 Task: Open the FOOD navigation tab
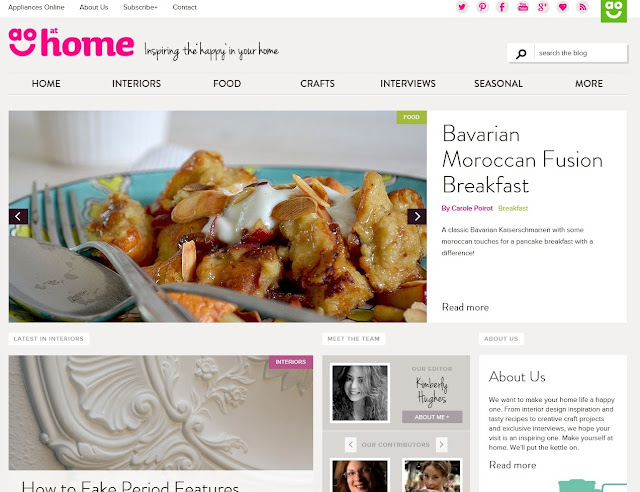coord(227,84)
